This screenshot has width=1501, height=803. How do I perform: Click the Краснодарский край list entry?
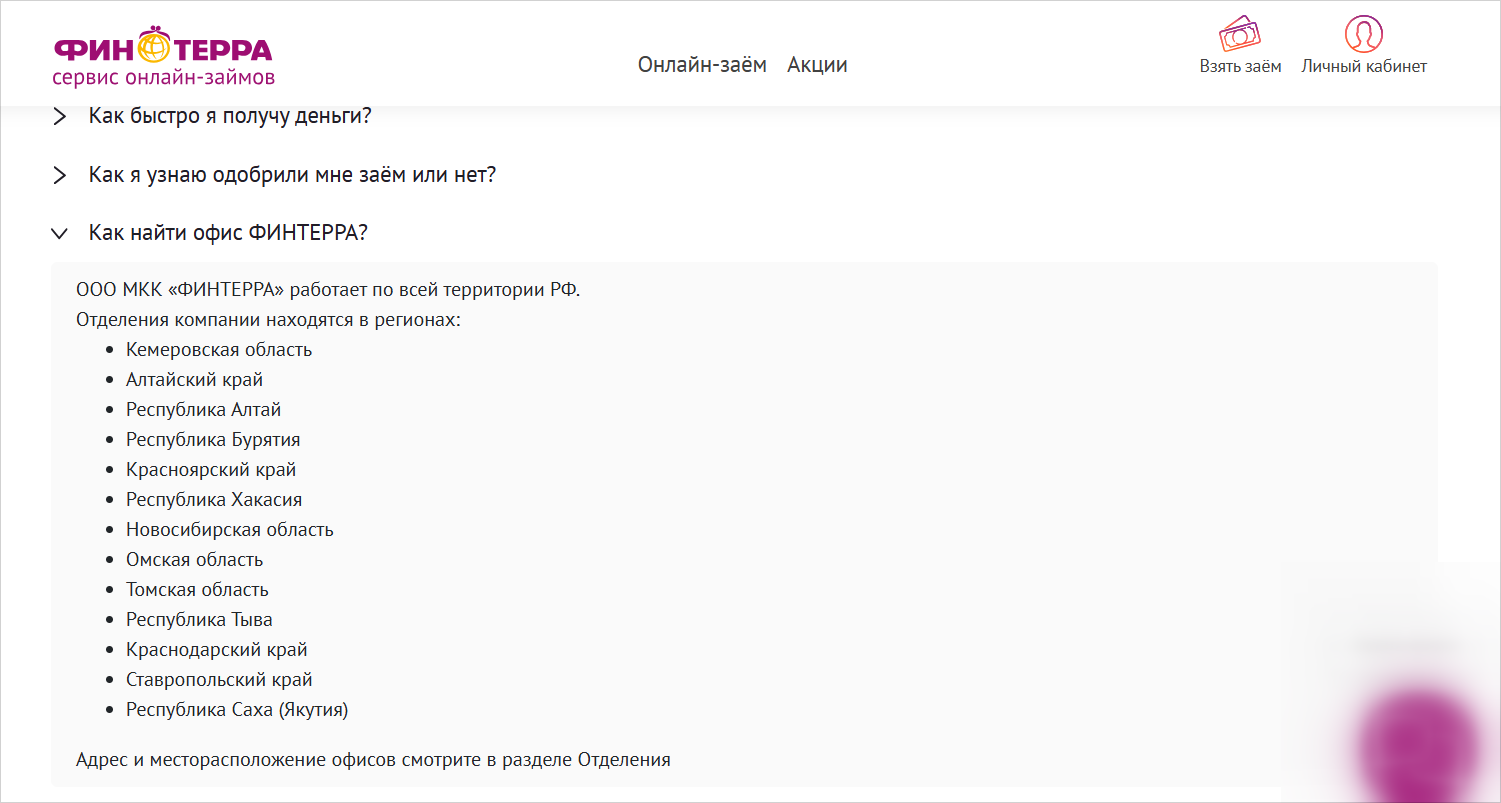[x=217, y=650]
